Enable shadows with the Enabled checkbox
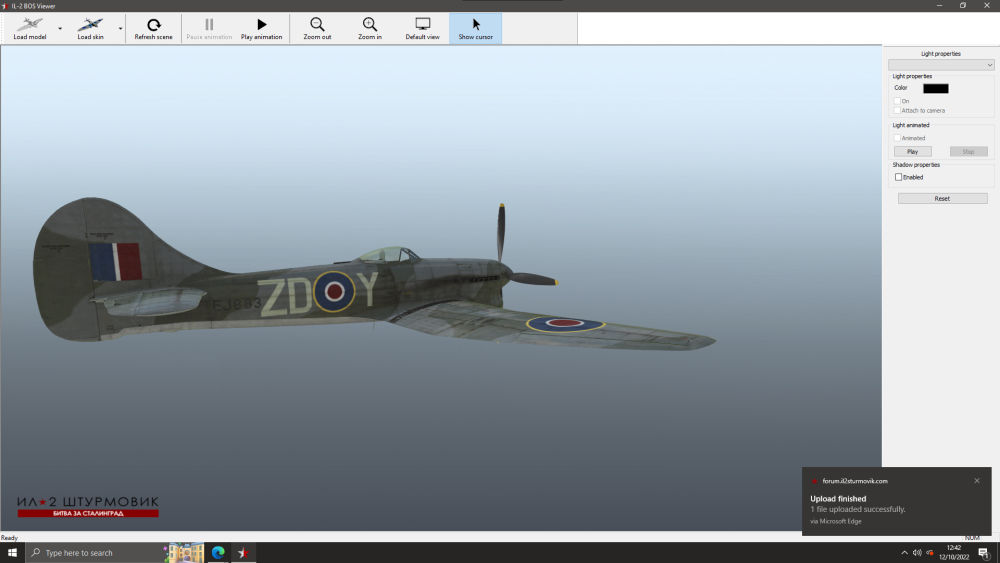The width and height of the screenshot is (1000, 563). [x=899, y=177]
